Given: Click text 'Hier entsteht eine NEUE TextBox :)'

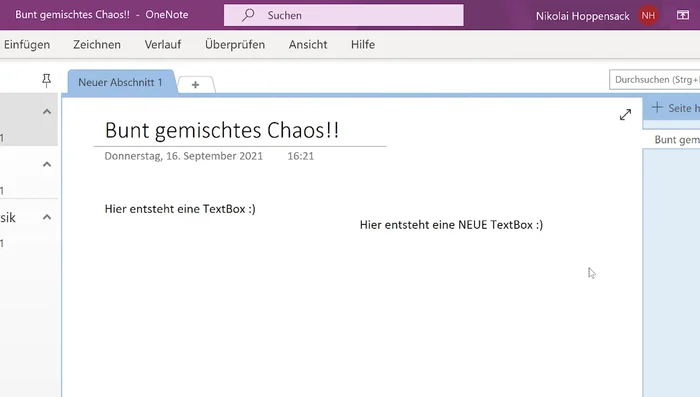Looking at the screenshot, I should point(451,225).
